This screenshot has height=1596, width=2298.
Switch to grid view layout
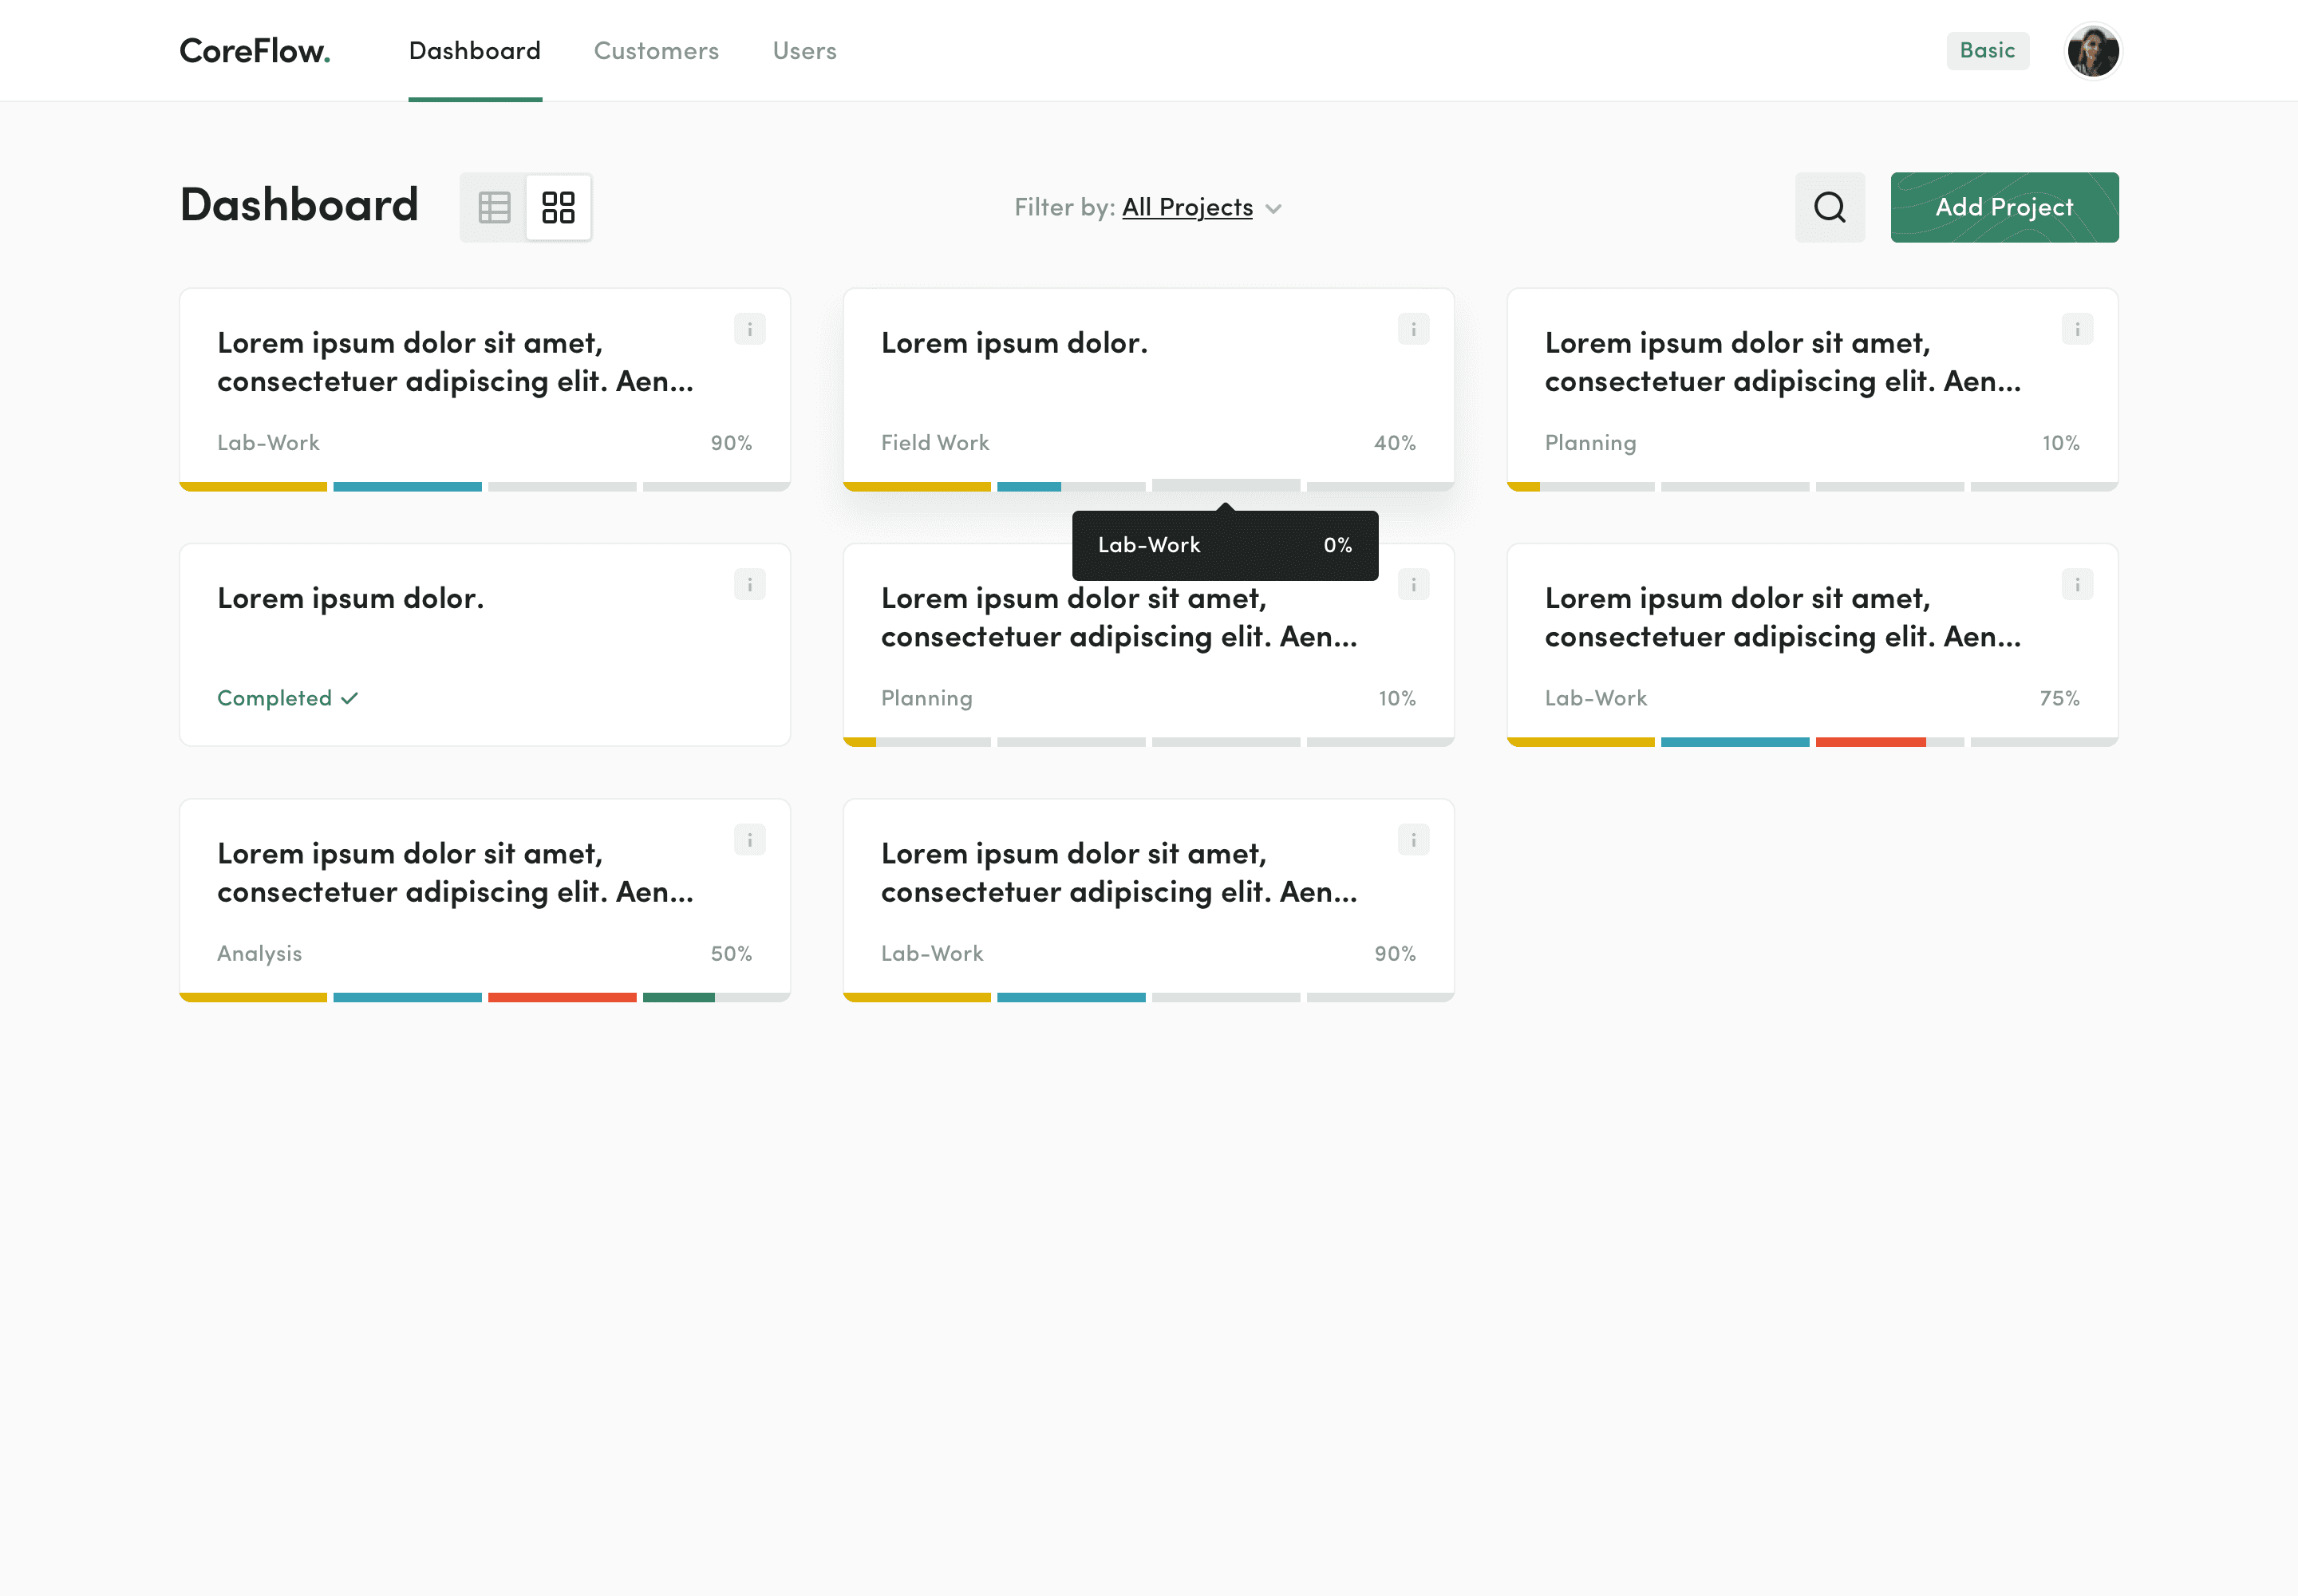(558, 207)
